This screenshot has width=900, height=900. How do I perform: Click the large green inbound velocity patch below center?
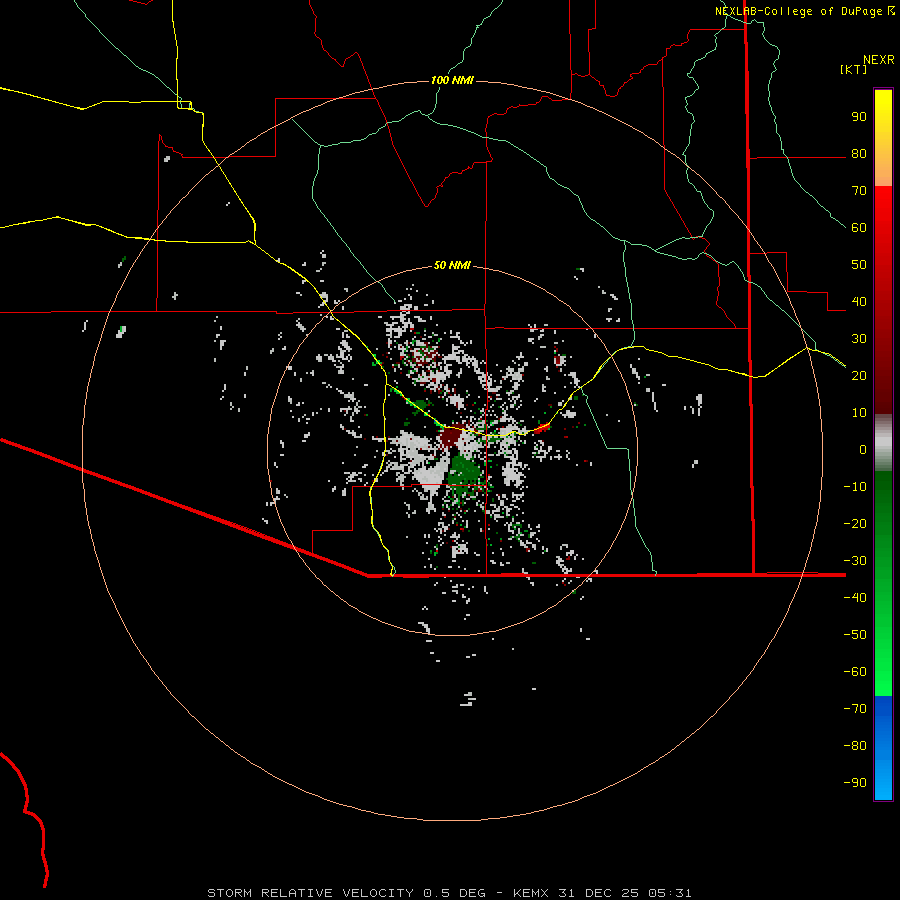(464, 471)
